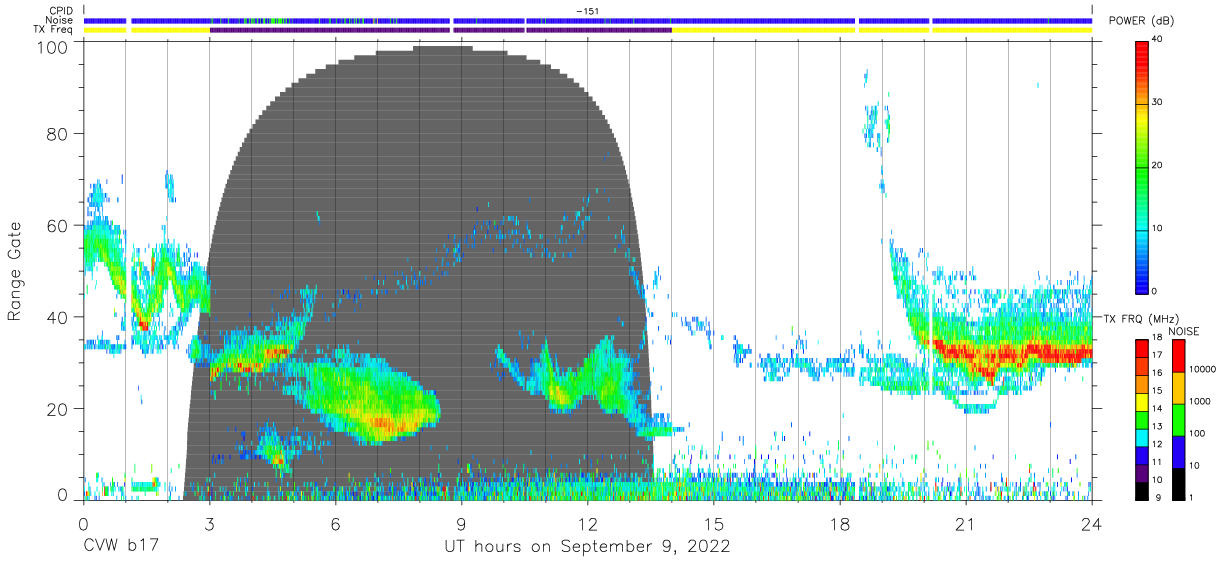Viewport: 1228px width, 567px height.
Task: Click the 30 tick on the power colorbar
Action: point(1157,102)
